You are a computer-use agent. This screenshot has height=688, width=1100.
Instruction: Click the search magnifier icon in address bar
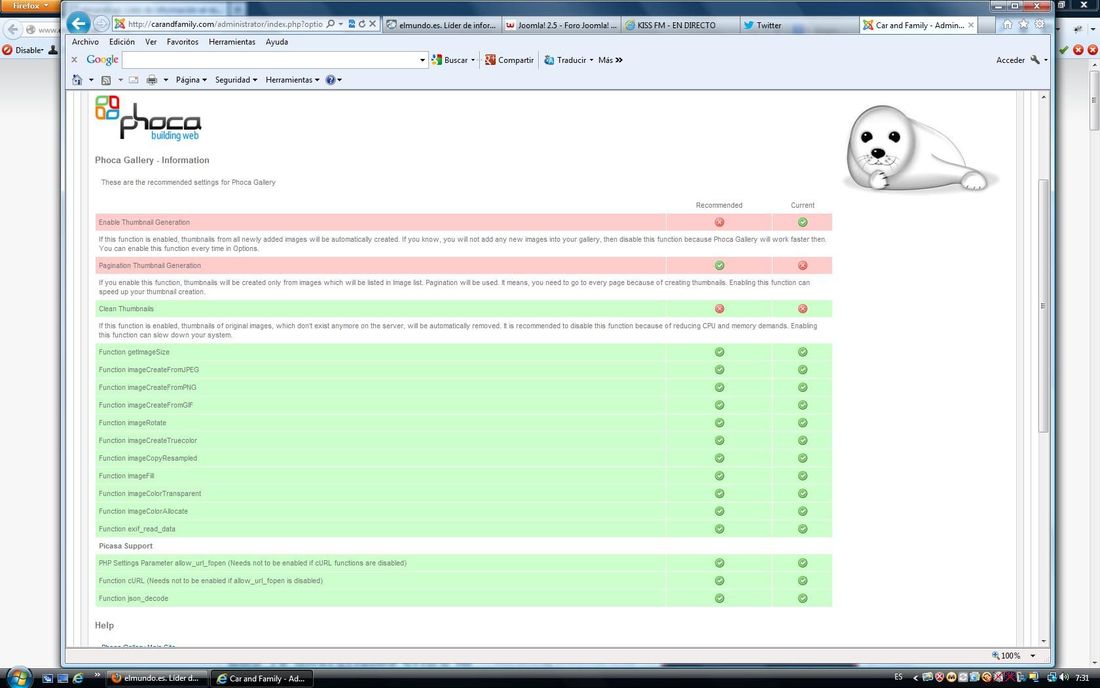[x=330, y=24]
